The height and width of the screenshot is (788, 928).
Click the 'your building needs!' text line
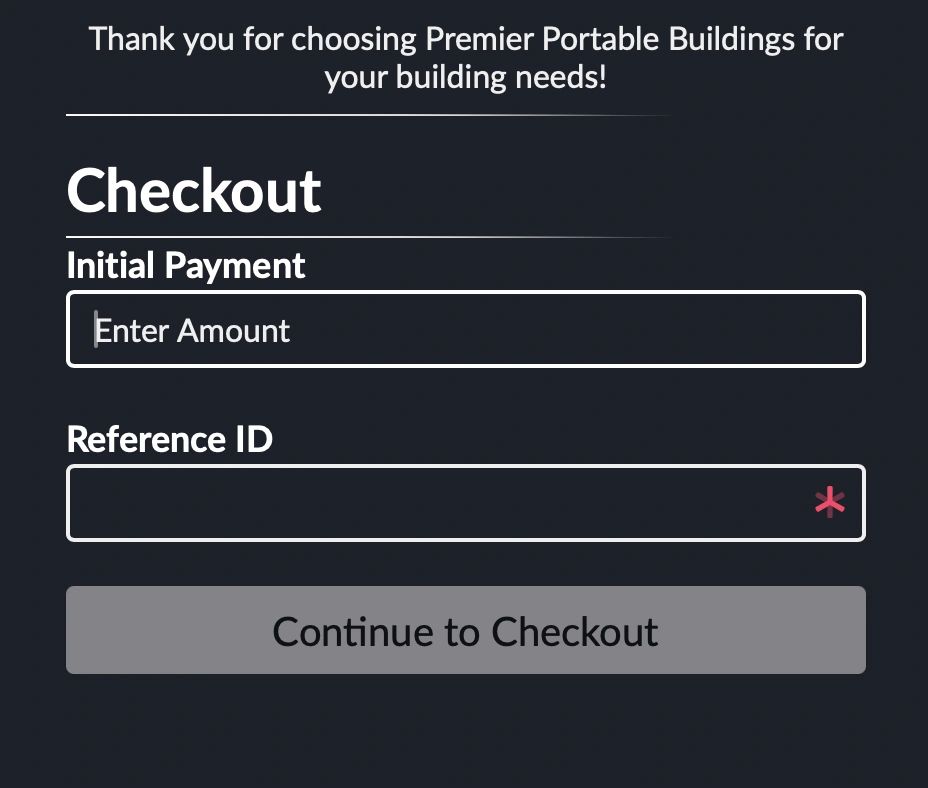click(465, 77)
